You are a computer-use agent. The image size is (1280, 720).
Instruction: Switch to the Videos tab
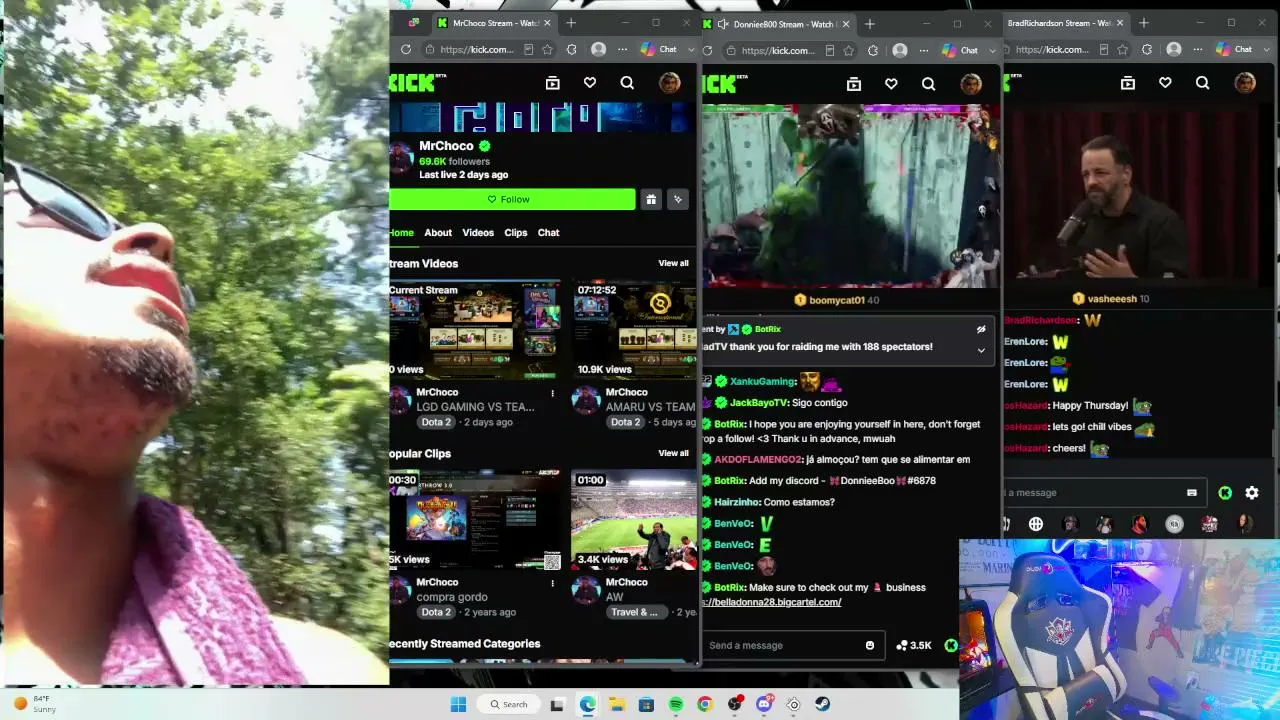(x=478, y=232)
